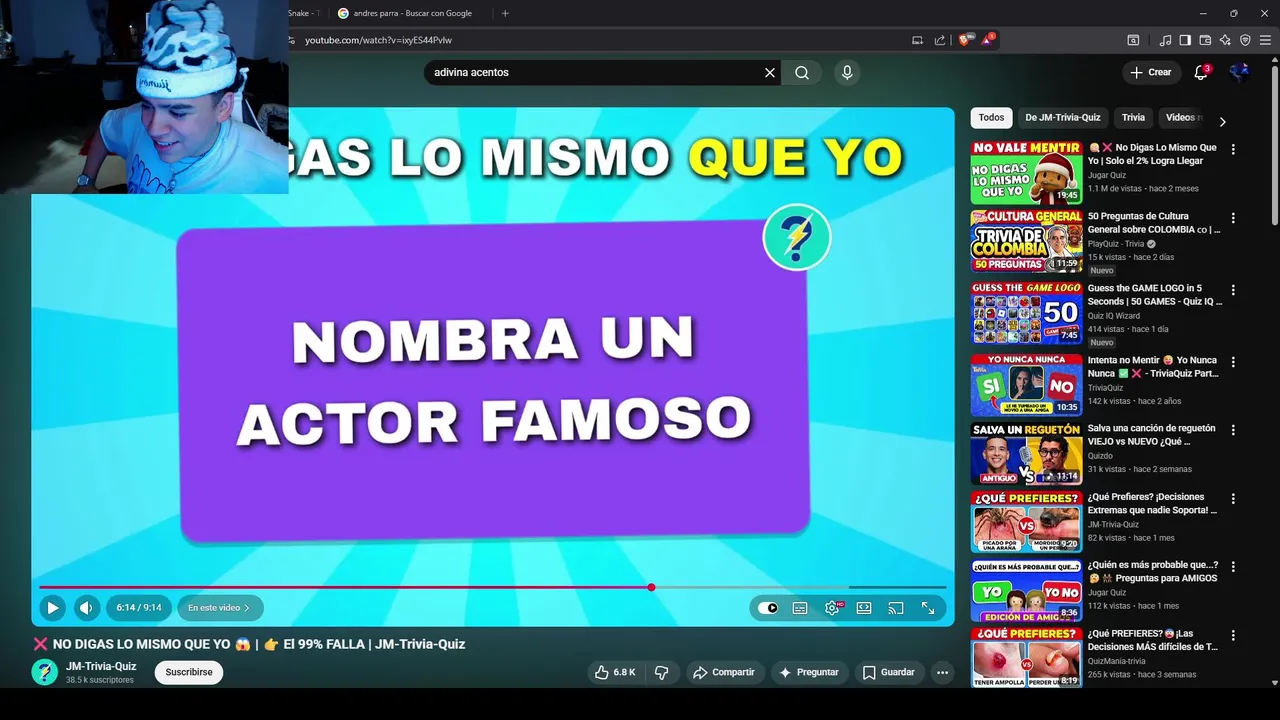Open the more actions ellipsis below the video

pyautogui.click(x=942, y=672)
